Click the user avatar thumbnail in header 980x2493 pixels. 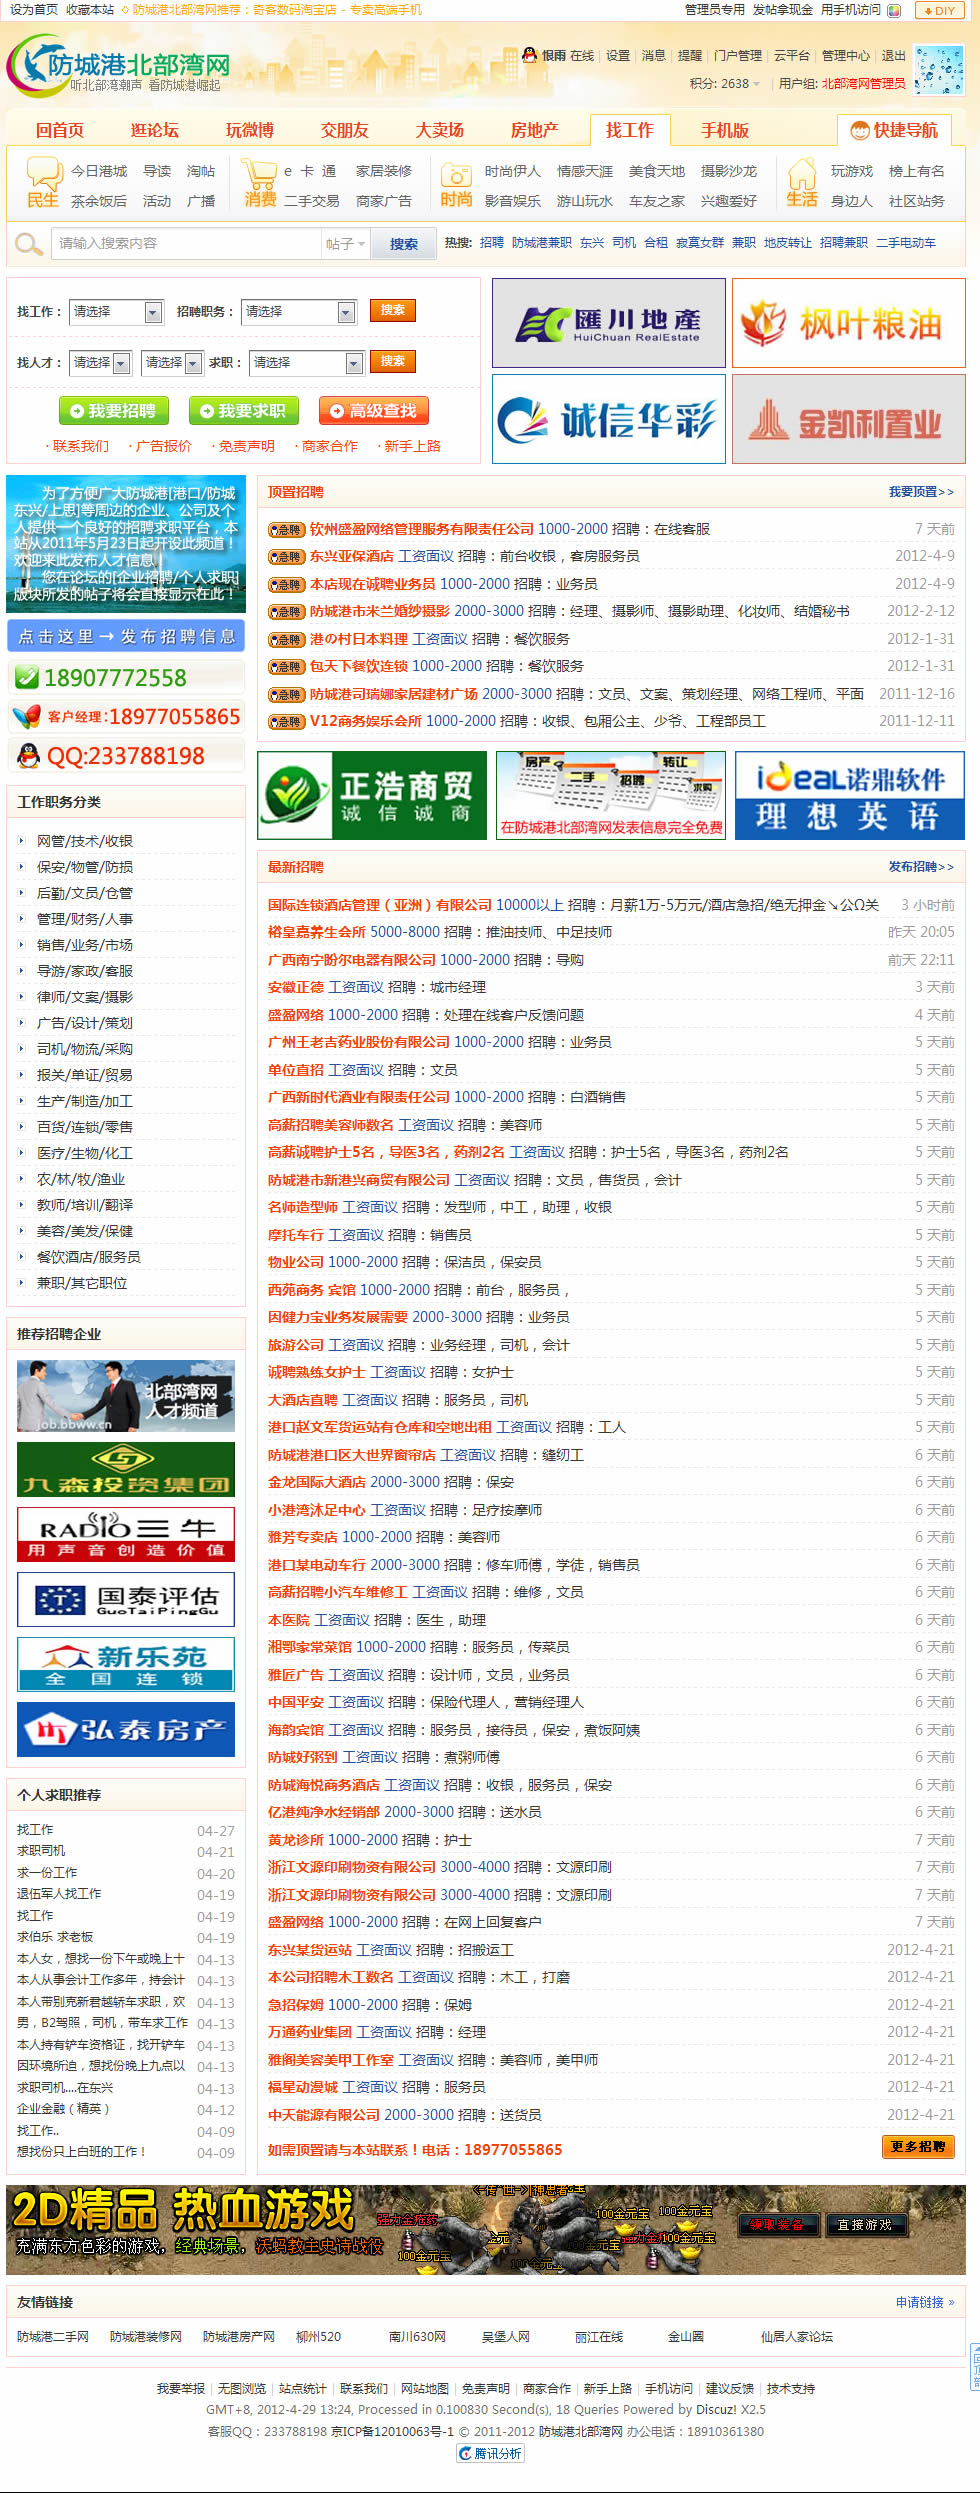938,70
